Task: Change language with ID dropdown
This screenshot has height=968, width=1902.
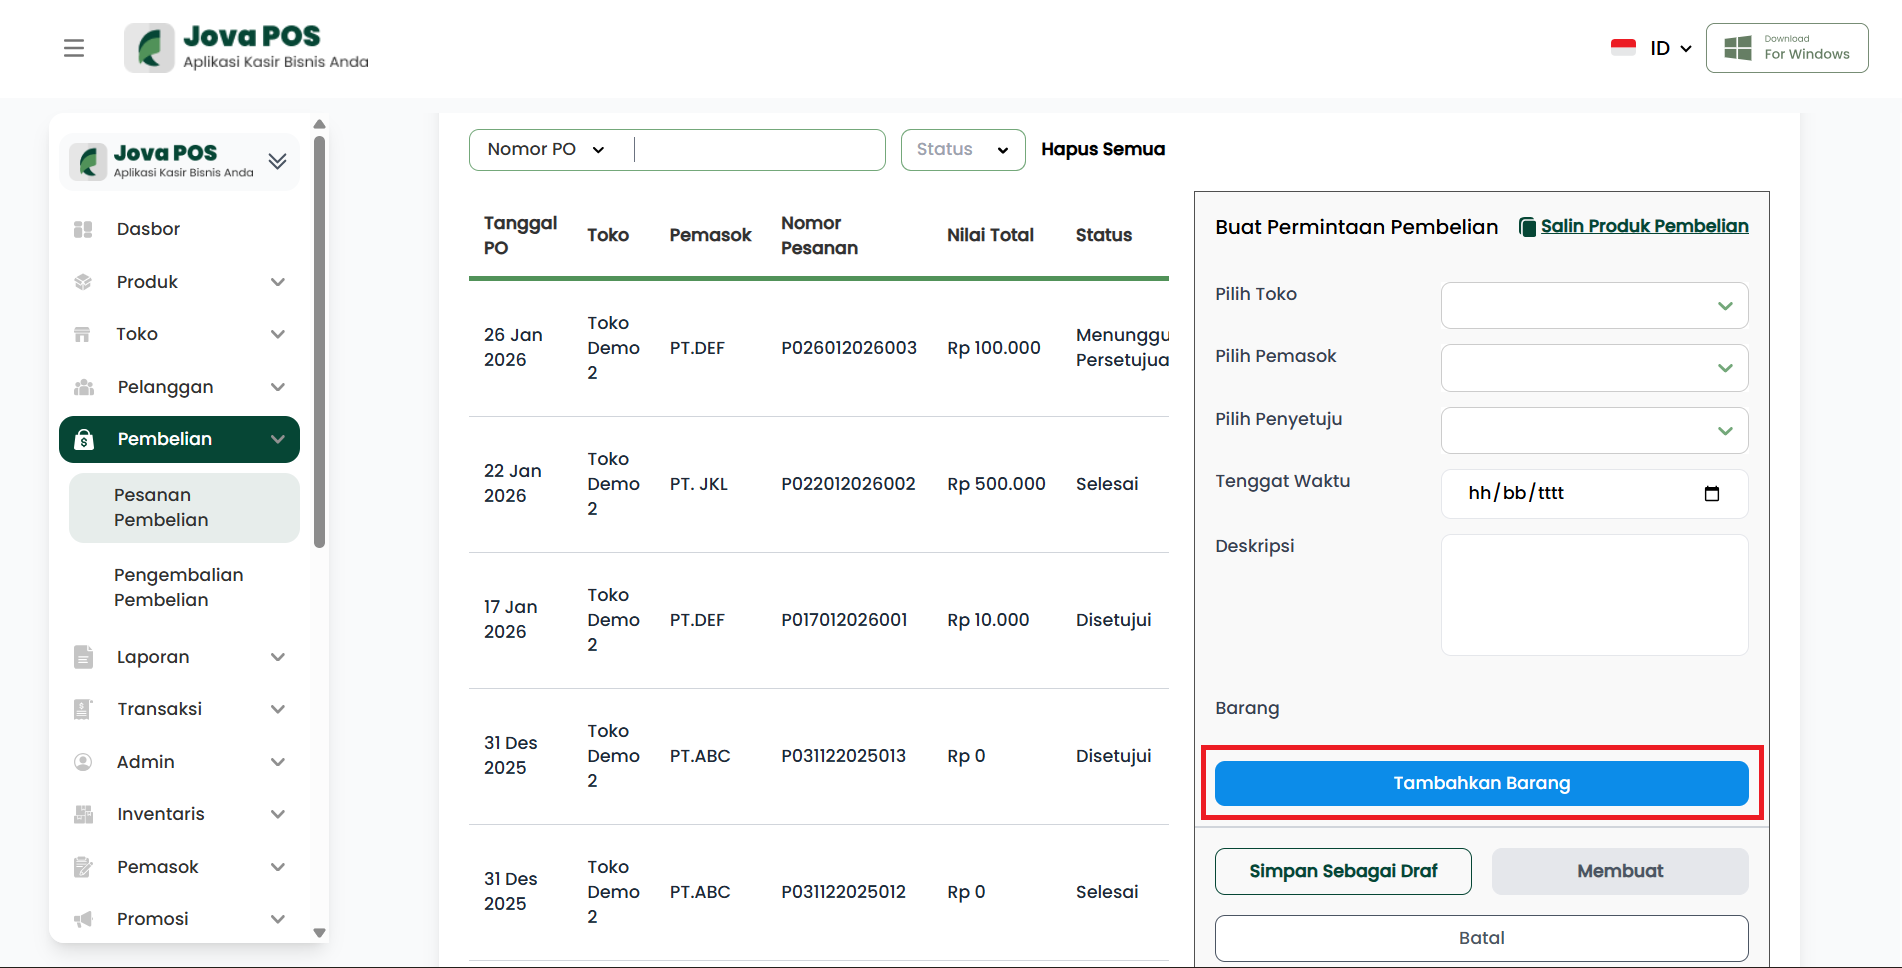Action: 1668,48
